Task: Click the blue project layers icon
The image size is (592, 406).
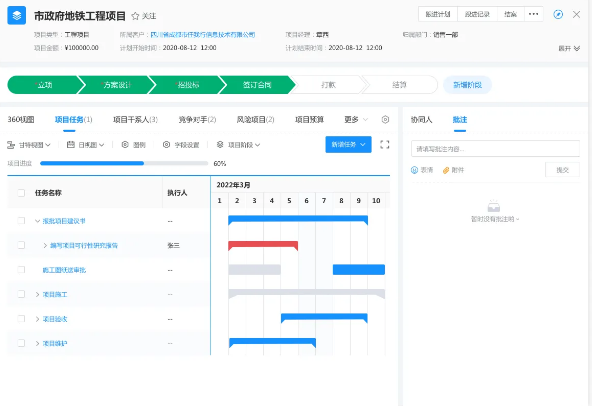Action: point(17,15)
